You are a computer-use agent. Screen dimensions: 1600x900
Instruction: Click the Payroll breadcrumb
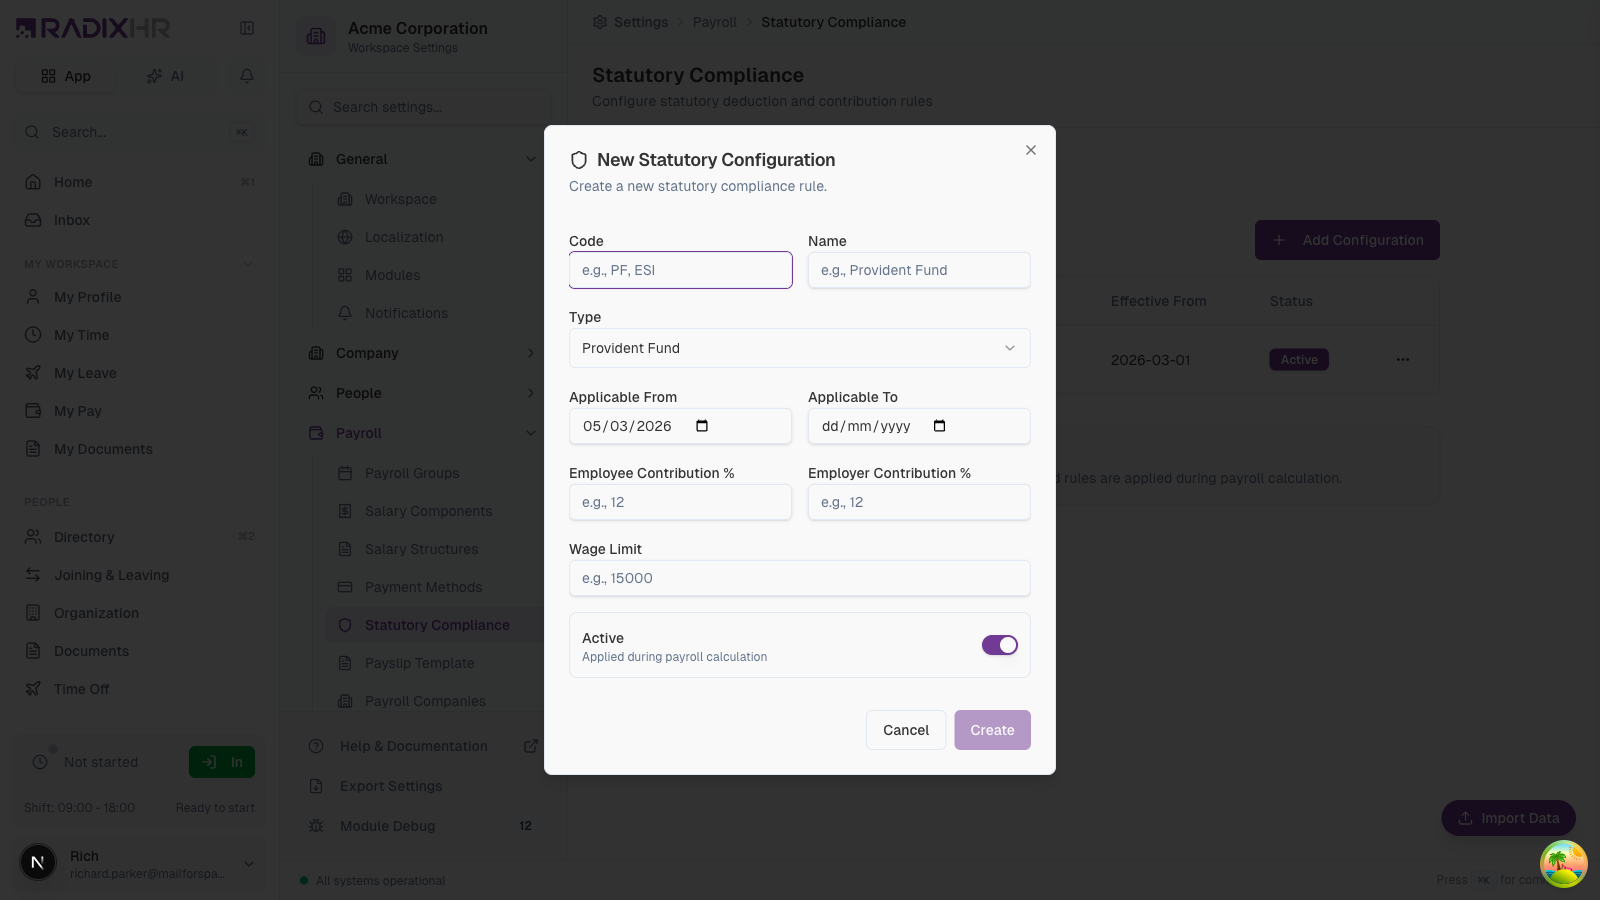(x=714, y=22)
